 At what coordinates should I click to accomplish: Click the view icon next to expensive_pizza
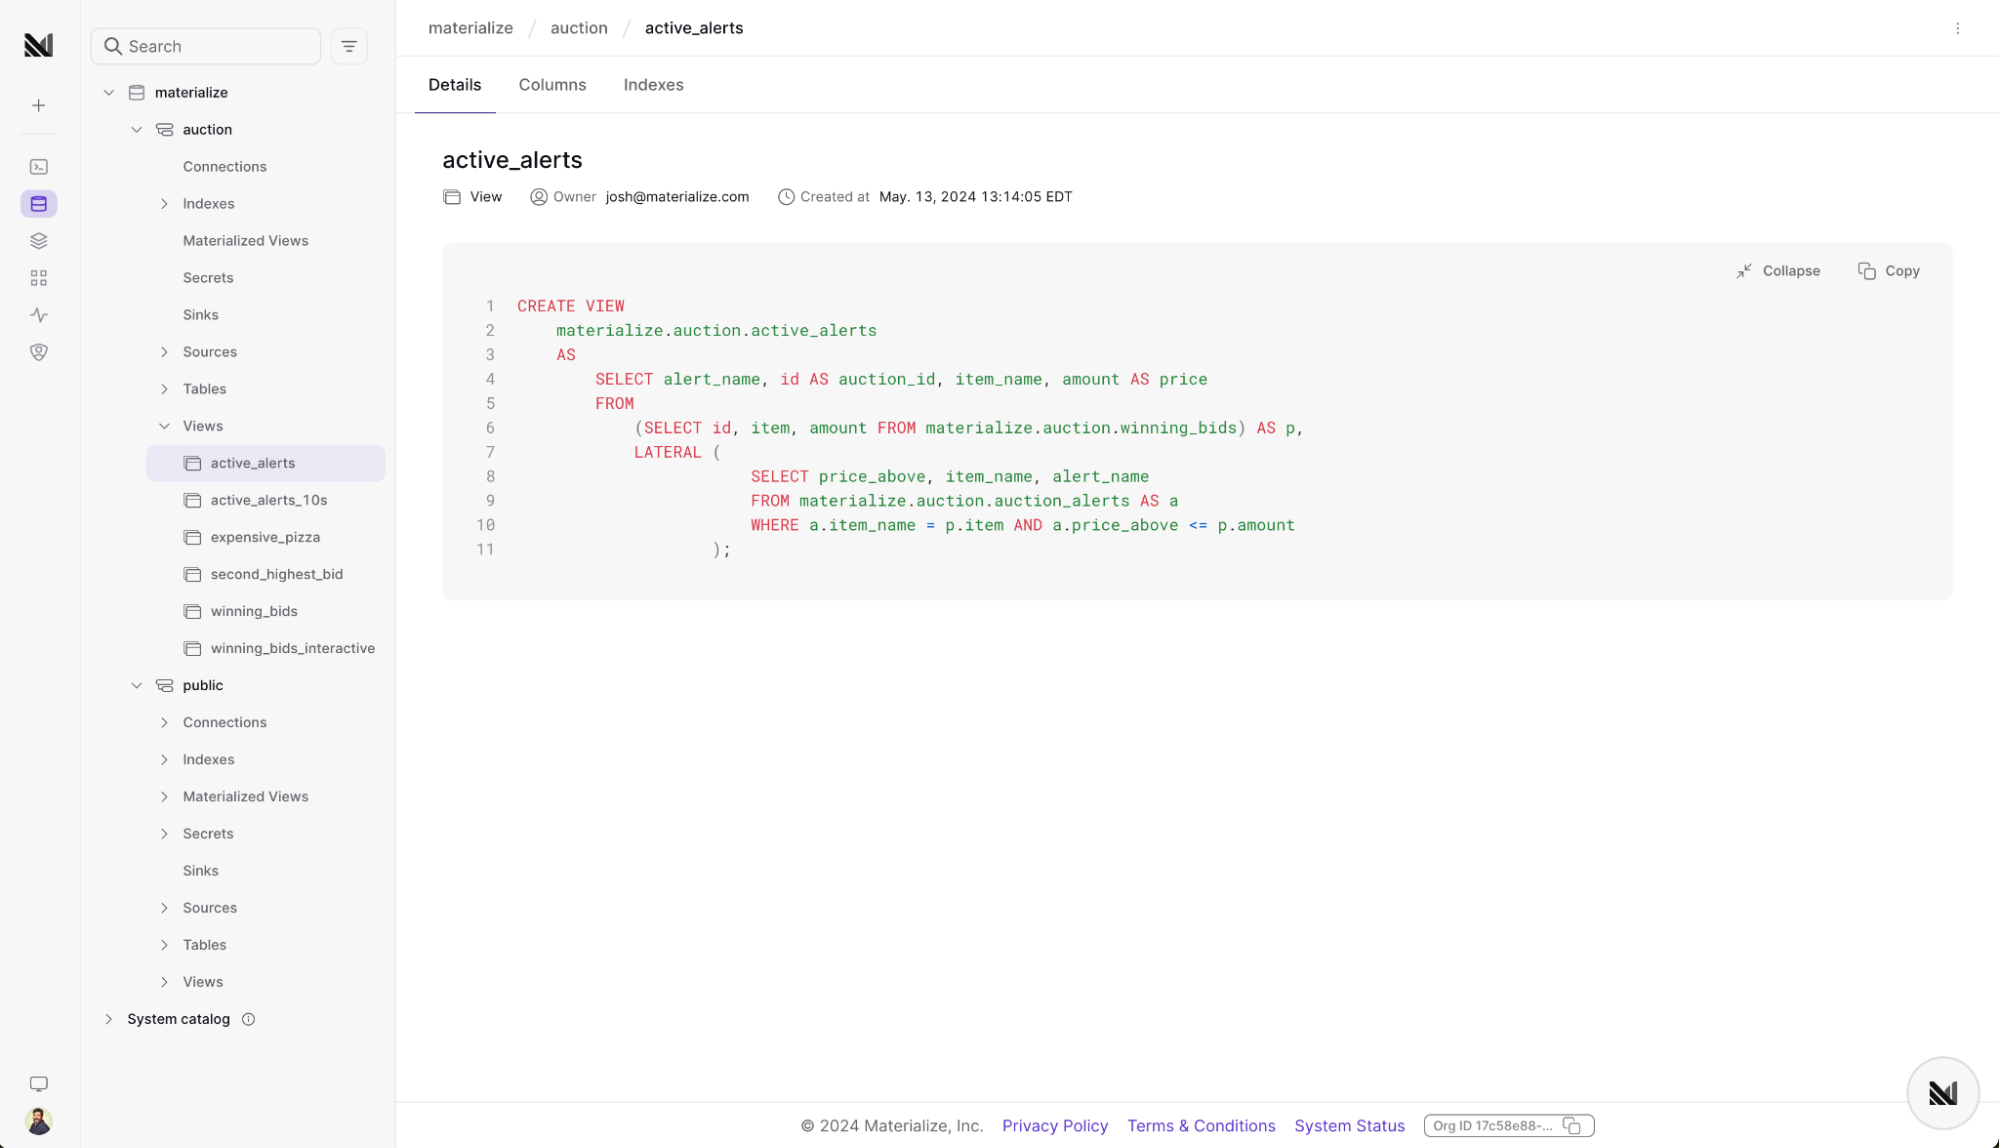coord(193,537)
